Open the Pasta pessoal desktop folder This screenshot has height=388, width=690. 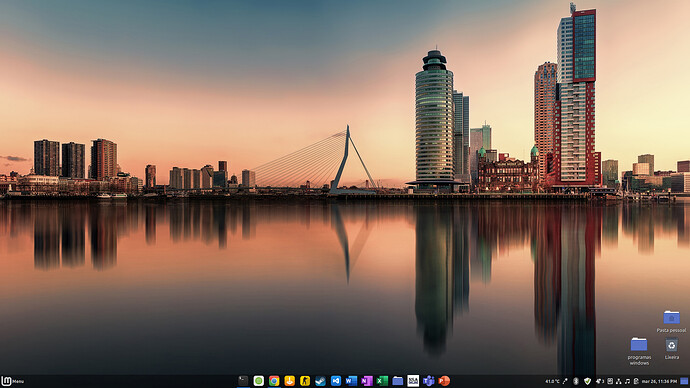[671, 322]
